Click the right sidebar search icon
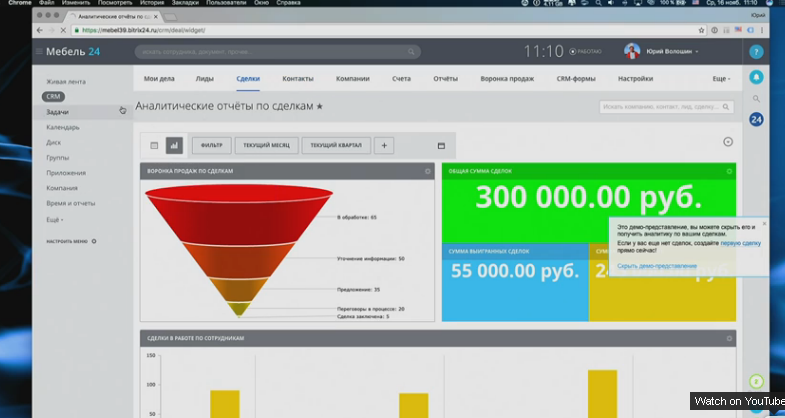The width and height of the screenshot is (785, 418). point(756,99)
